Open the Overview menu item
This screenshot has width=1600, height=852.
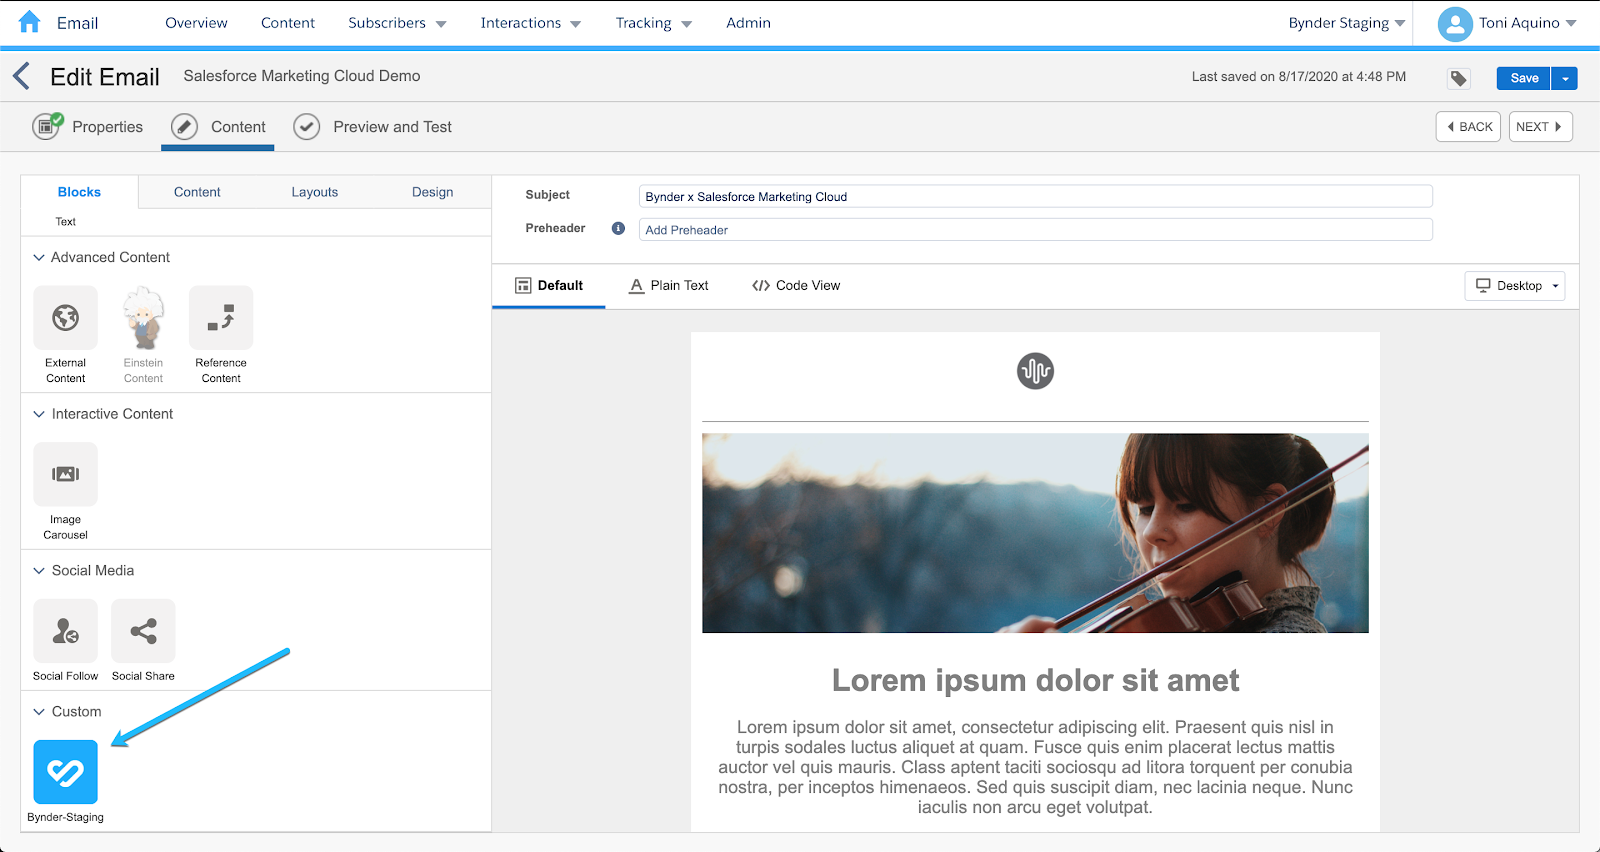tap(196, 23)
